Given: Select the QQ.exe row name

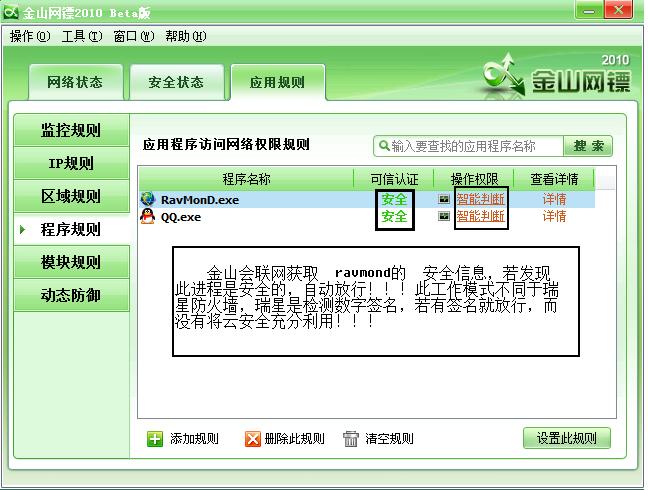Looking at the screenshot, I should tap(181, 217).
